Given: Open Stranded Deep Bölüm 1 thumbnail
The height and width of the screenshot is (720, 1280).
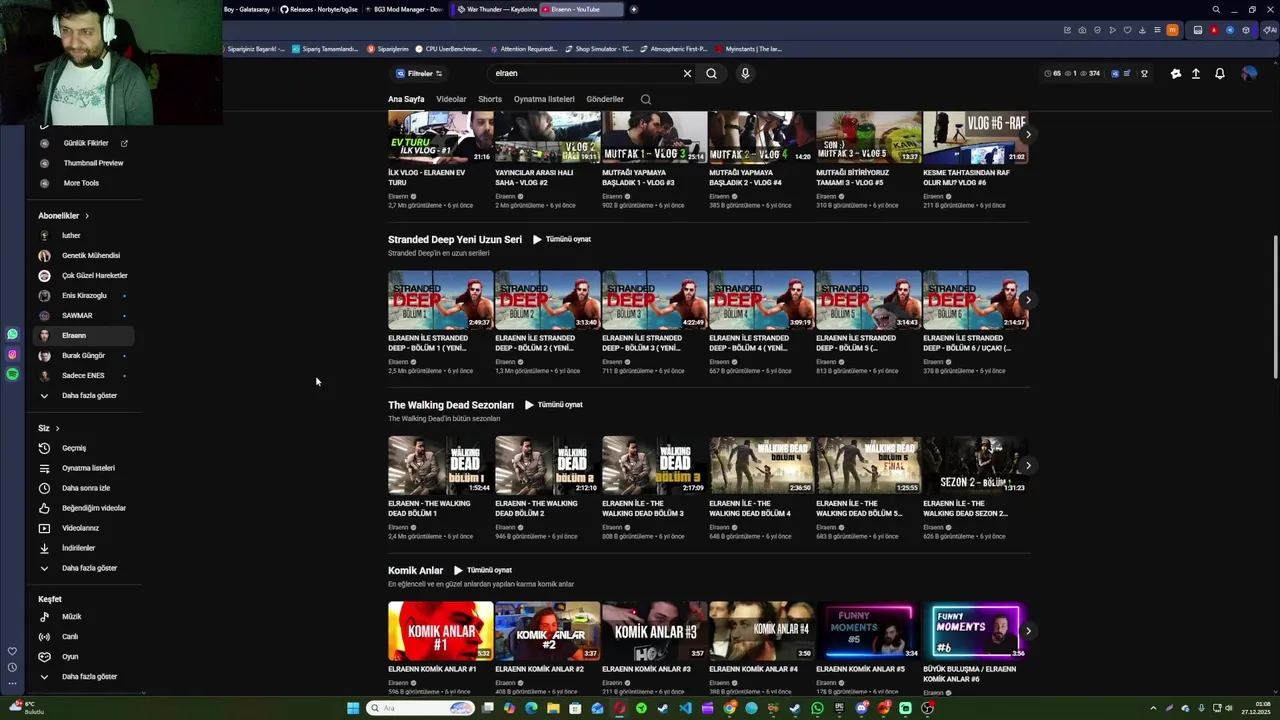Looking at the screenshot, I should pos(440,300).
